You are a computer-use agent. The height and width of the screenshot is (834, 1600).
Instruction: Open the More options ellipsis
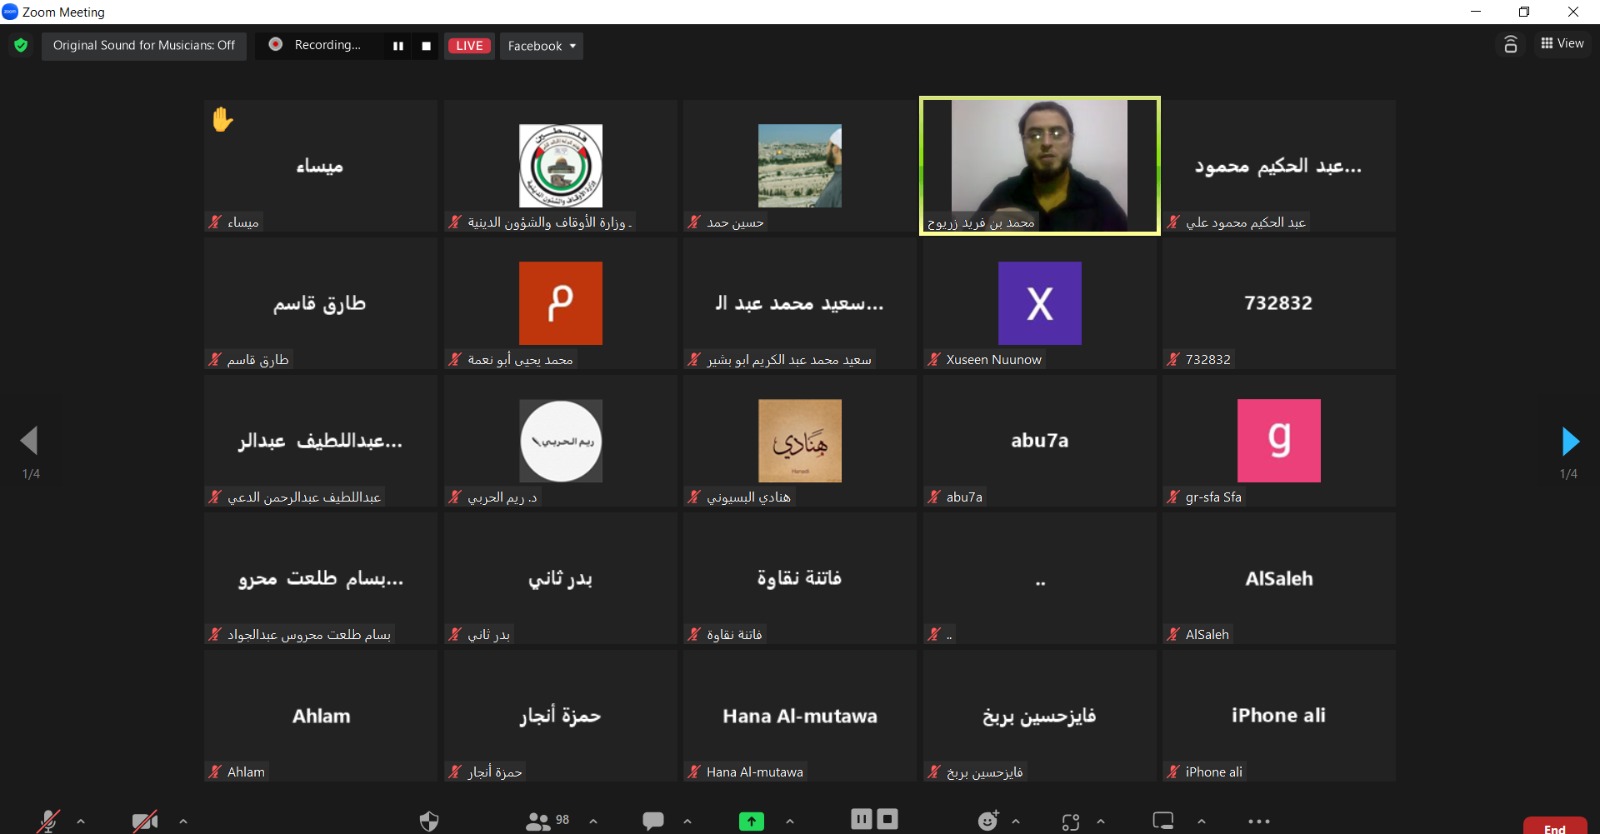tap(1259, 821)
